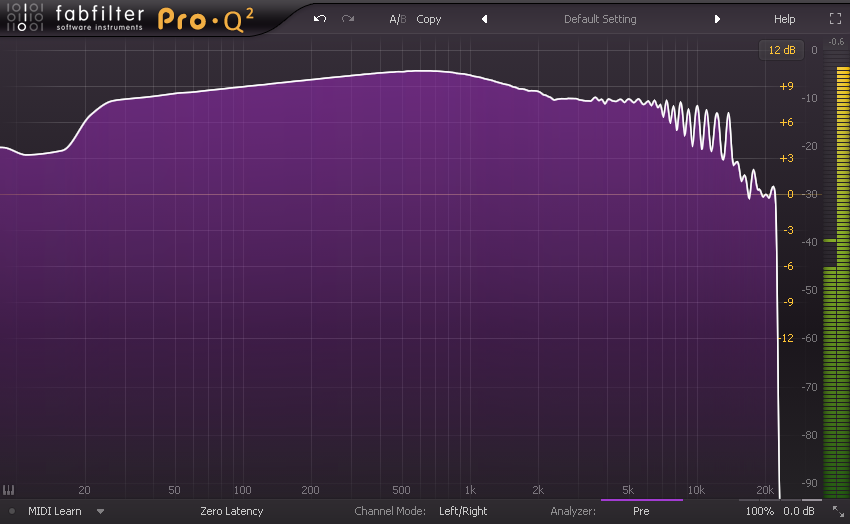The image size is (850, 524).
Task: Click the 5k frequency axis label
Action: click(628, 490)
